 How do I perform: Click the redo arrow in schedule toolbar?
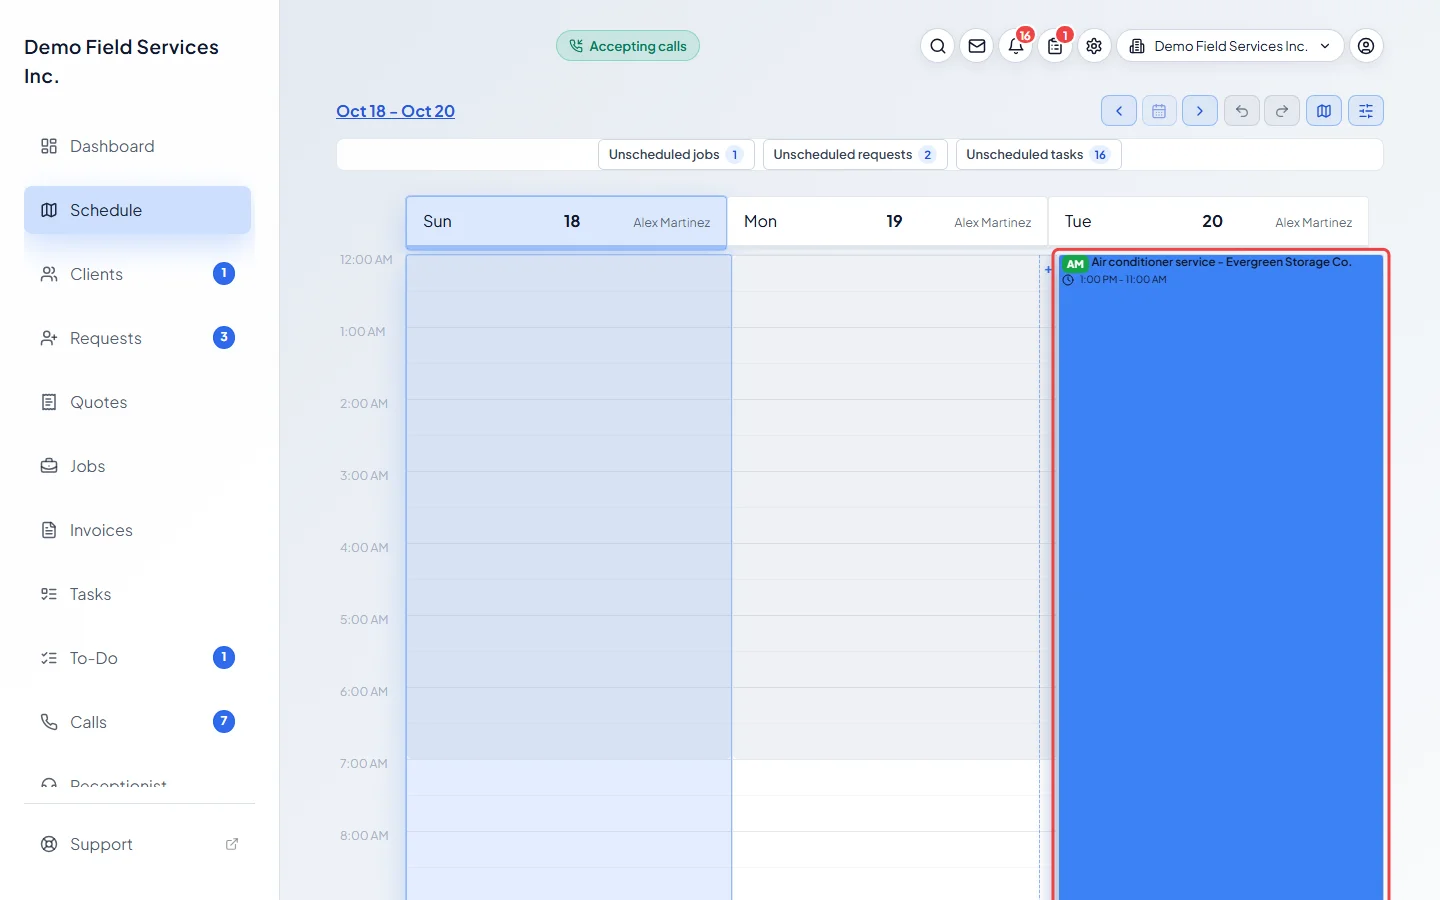[1282, 111]
